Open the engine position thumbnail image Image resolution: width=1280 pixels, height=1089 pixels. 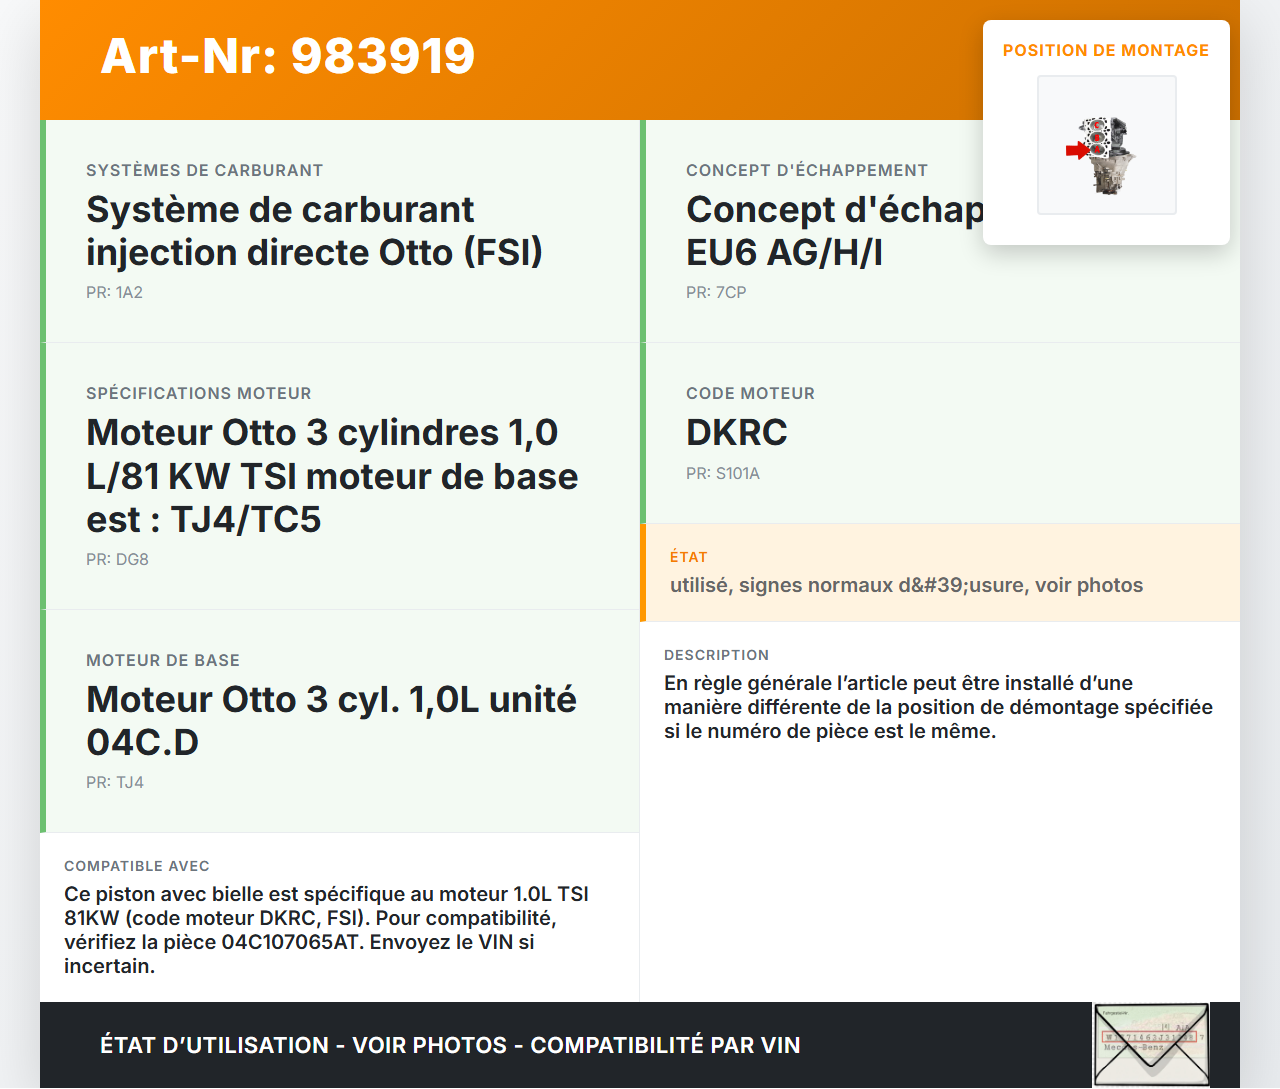[x=1107, y=145]
